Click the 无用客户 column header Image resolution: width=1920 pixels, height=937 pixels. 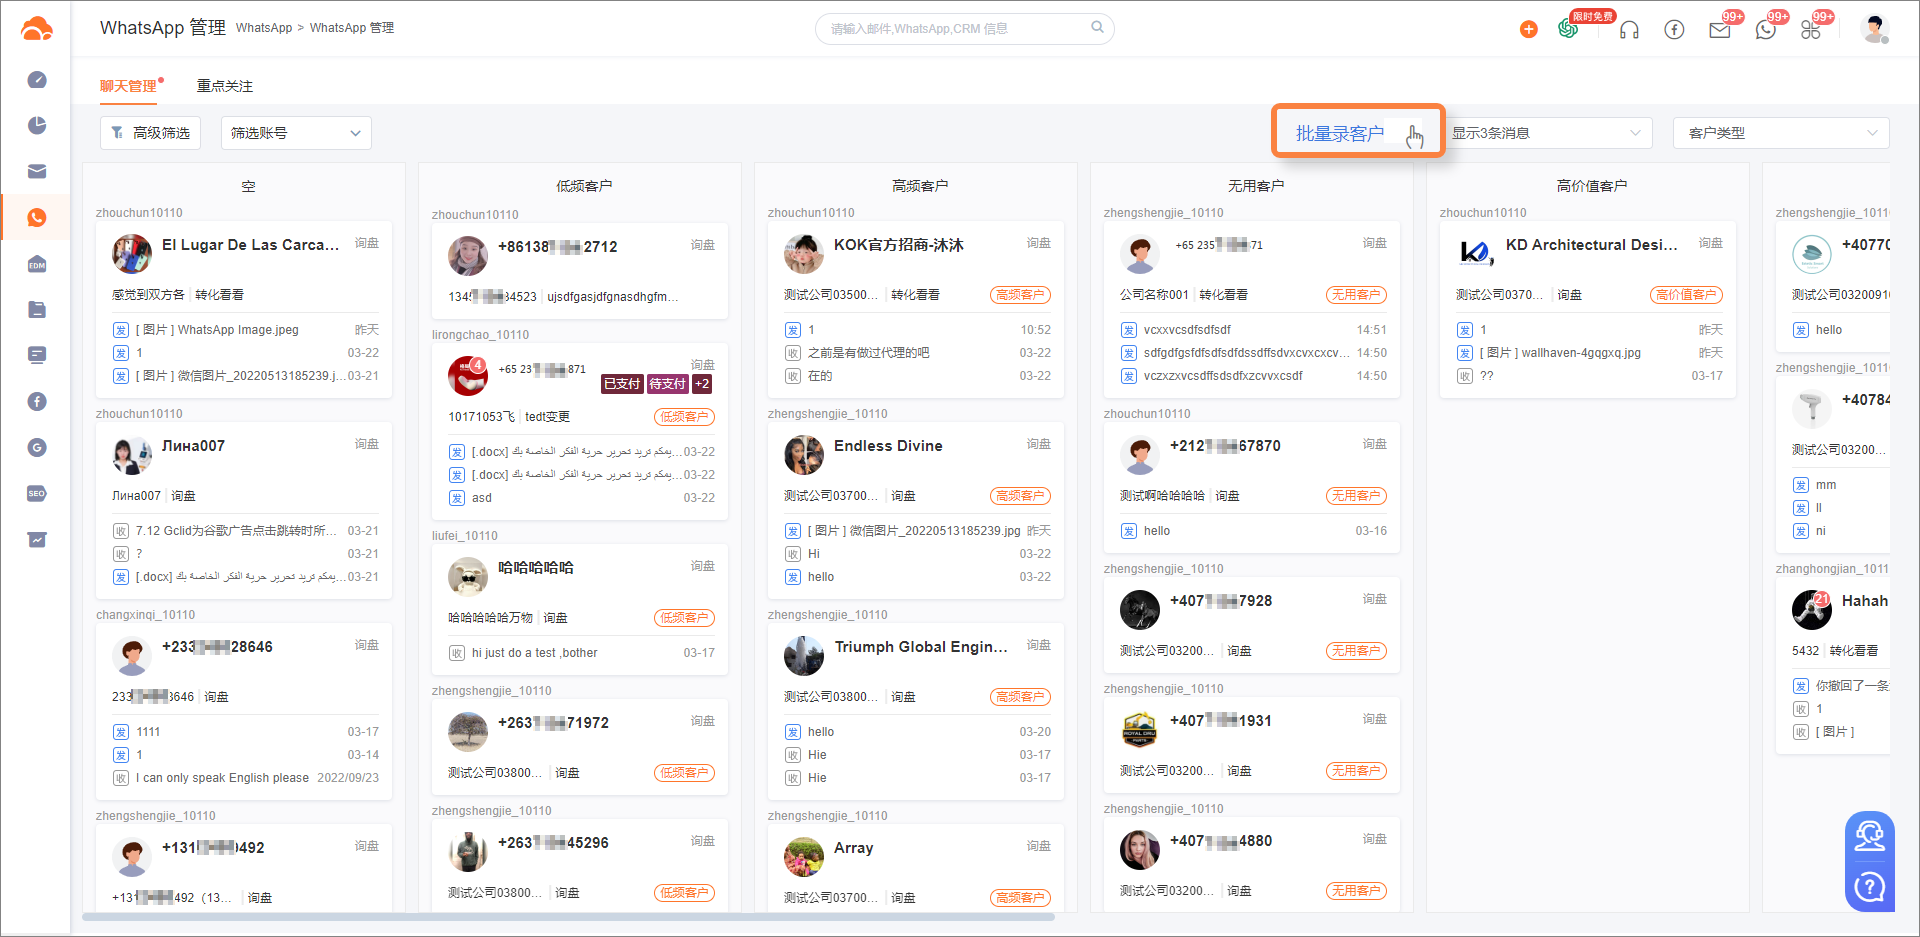click(1256, 186)
